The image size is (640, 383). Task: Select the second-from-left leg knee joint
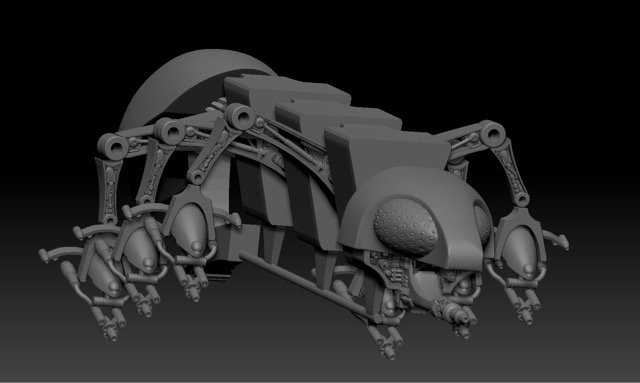[x=170, y=131]
